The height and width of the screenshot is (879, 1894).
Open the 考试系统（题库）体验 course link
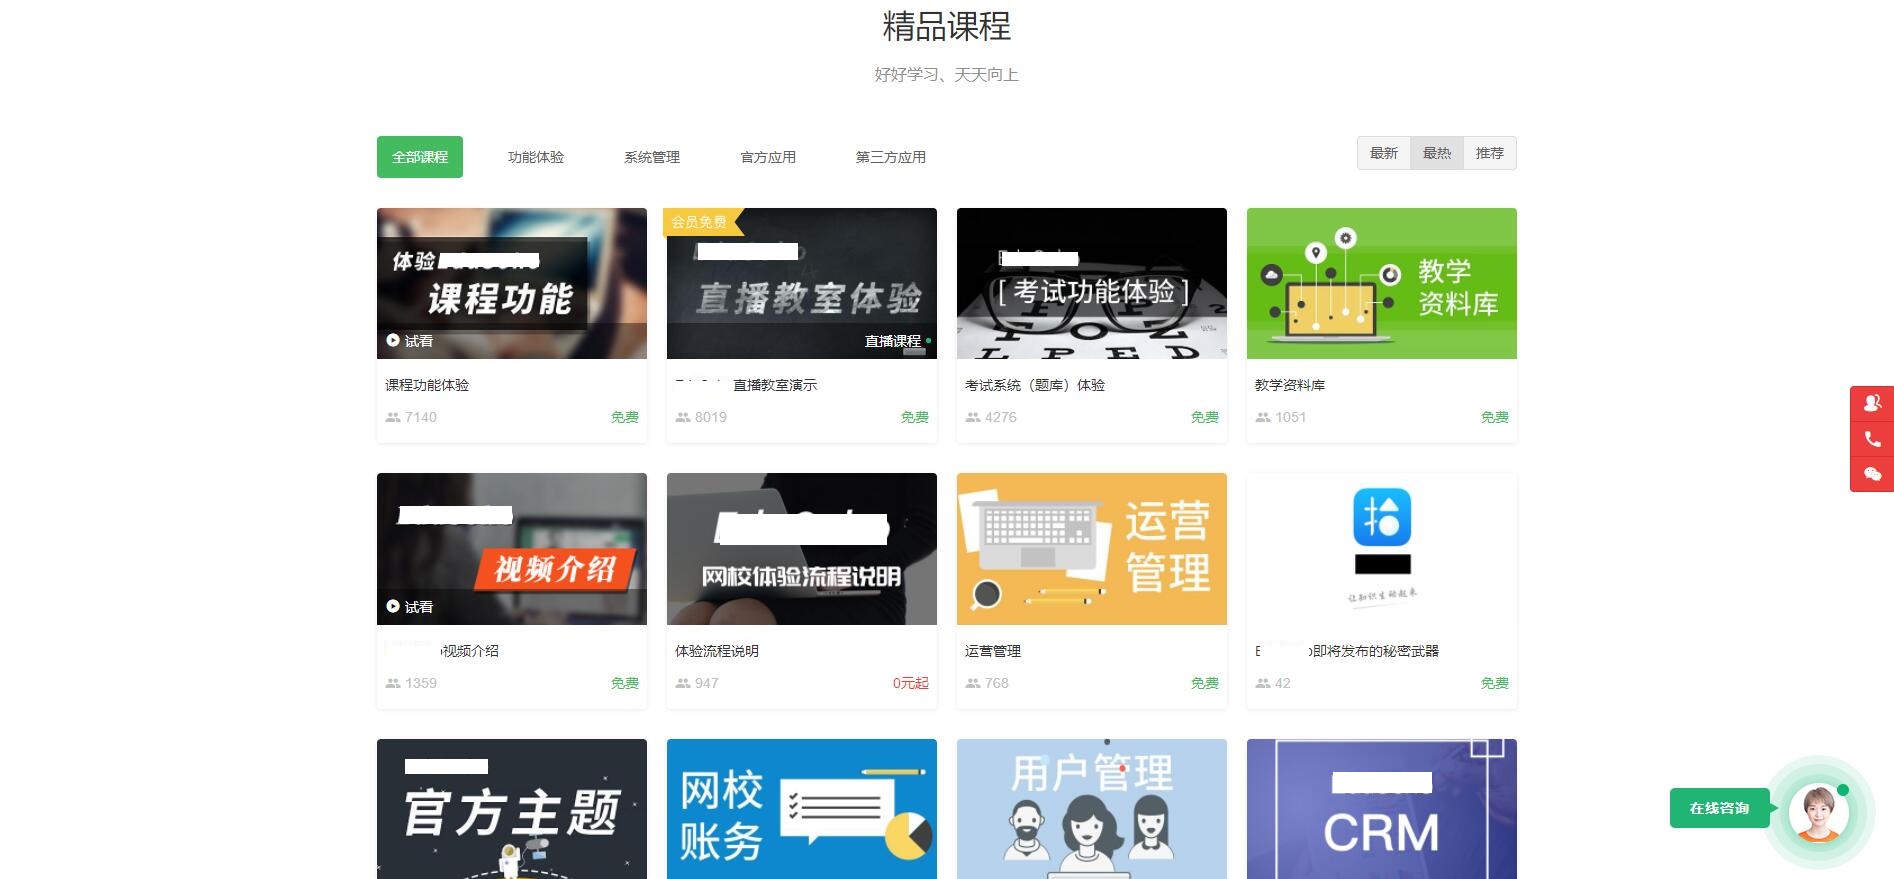[x=1034, y=385]
